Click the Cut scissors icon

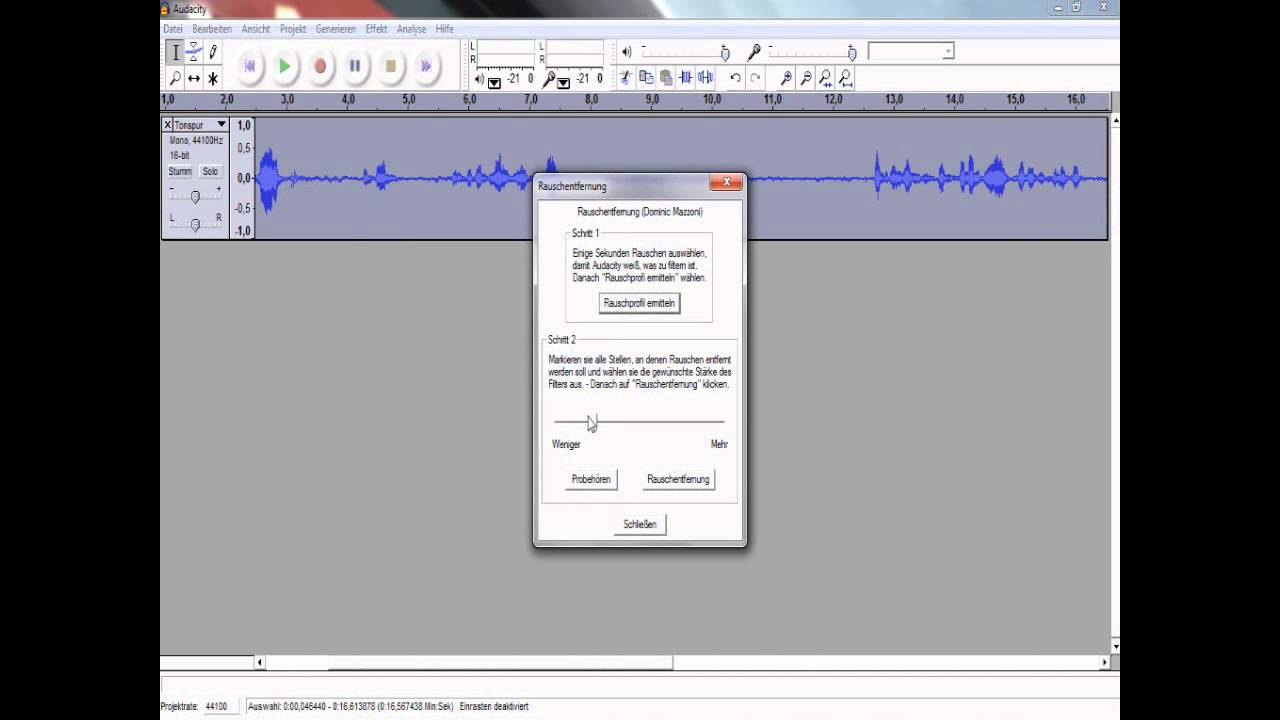pyautogui.click(x=626, y=77)
